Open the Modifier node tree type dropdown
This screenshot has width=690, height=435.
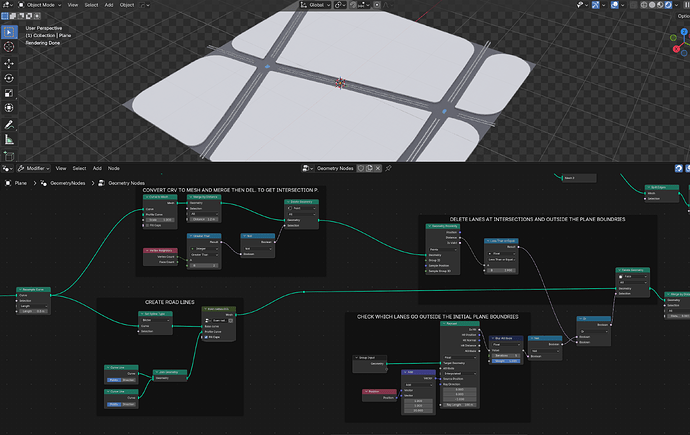pos(34,168)
